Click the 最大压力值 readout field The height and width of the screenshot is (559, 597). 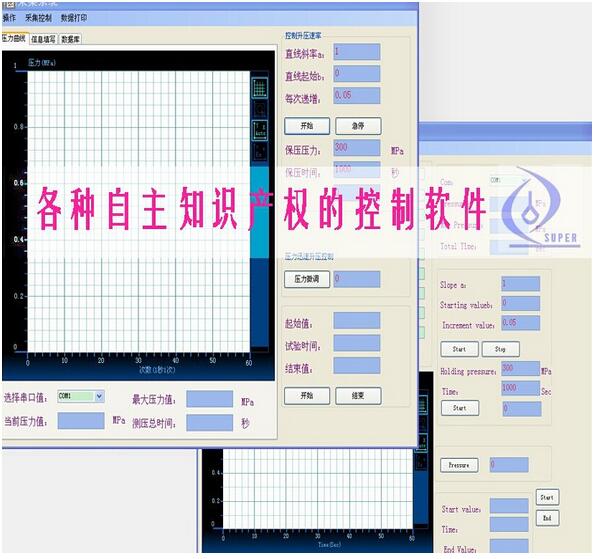(x=209, y=399)
